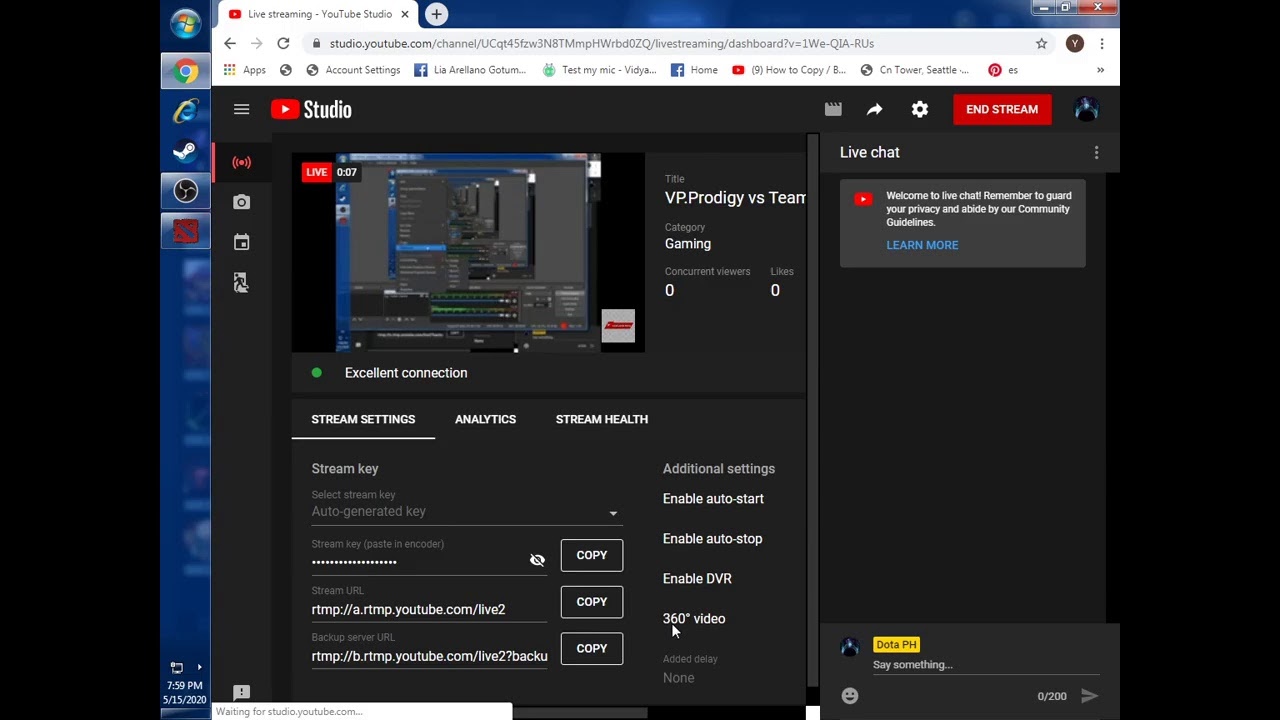Click the Excellent connection status text
The height and width of the screenshot is (720, 1280).
(406, 373)
